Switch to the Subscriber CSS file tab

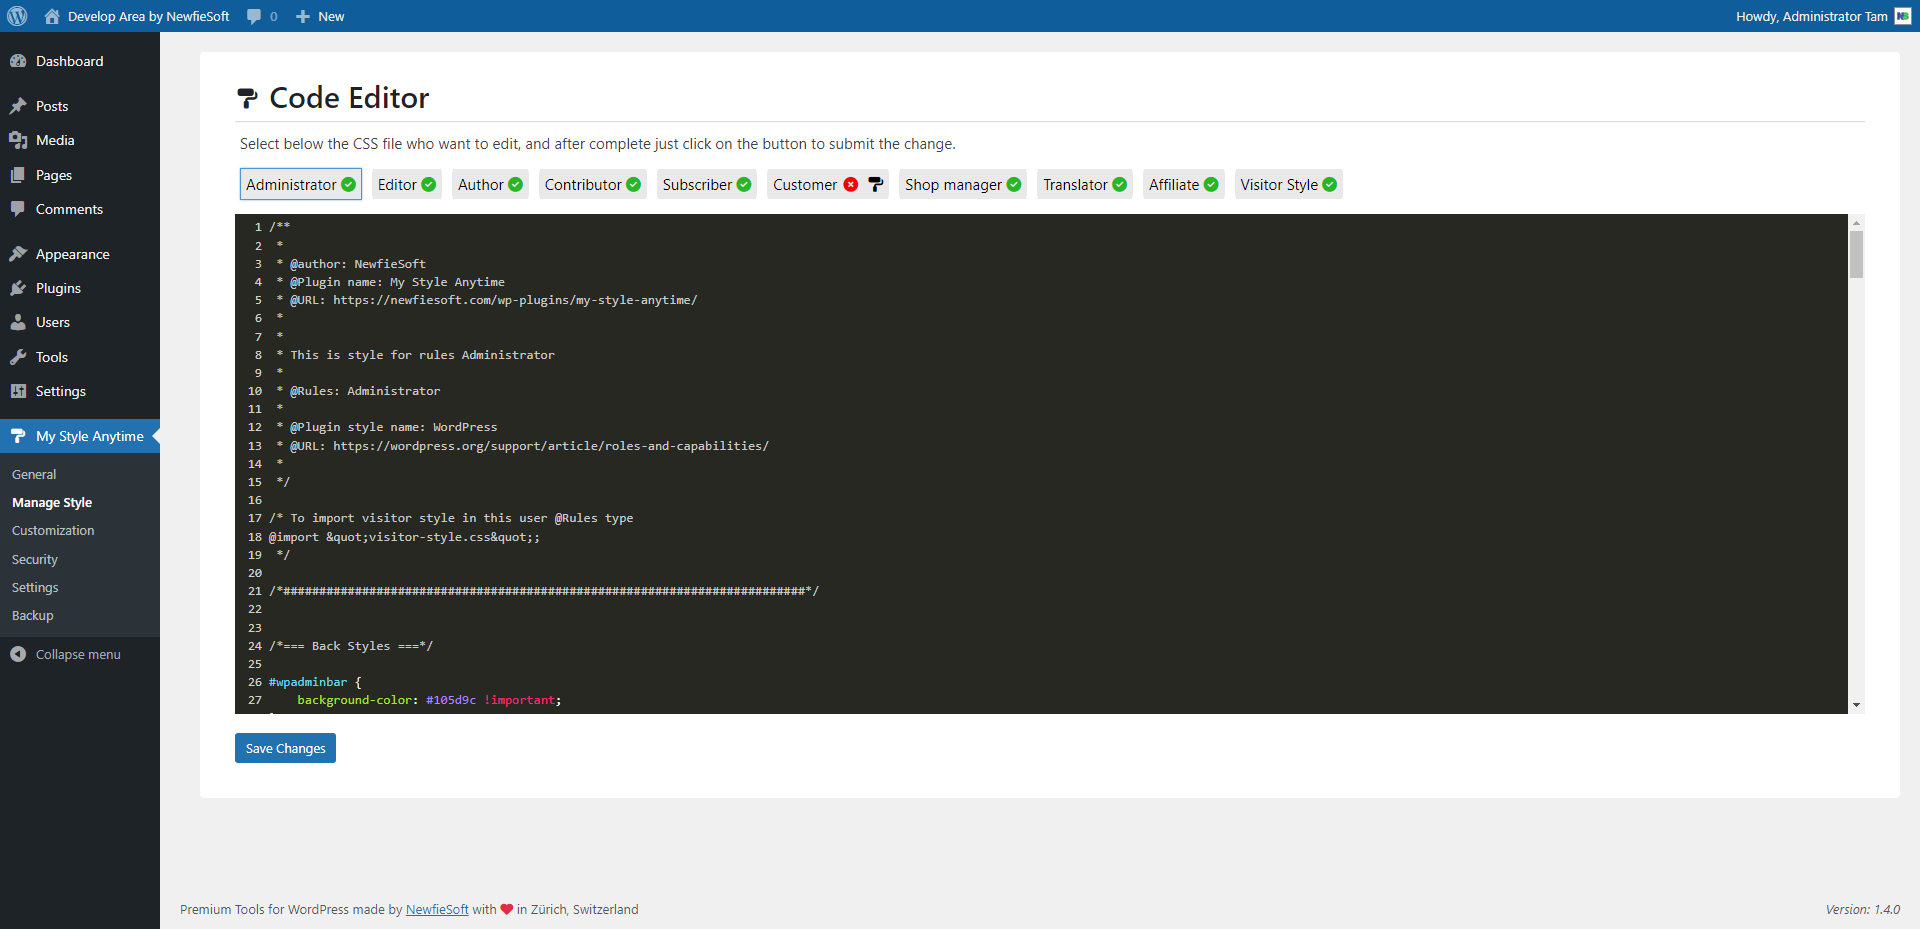(707, 184)
